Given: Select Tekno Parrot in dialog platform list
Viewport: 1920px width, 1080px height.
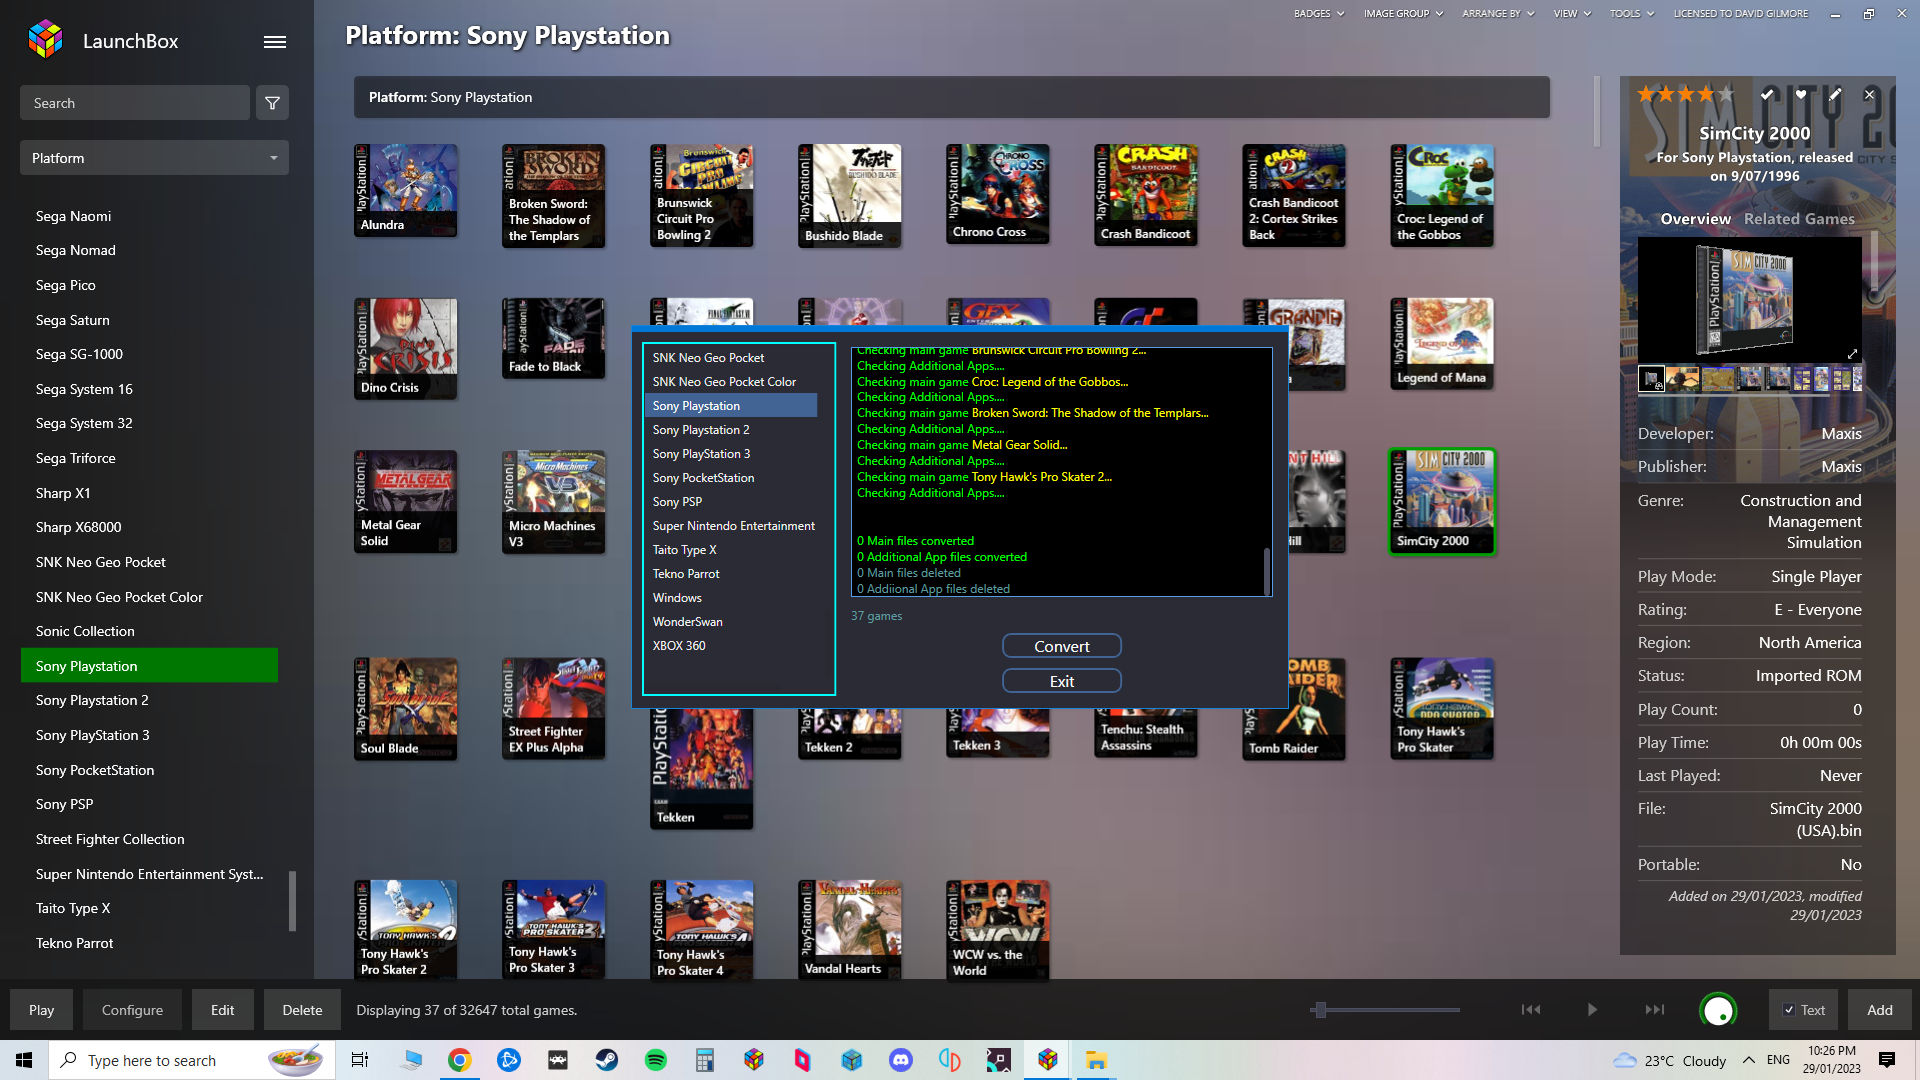Looking at the screenshot, I should click(730, 574).
